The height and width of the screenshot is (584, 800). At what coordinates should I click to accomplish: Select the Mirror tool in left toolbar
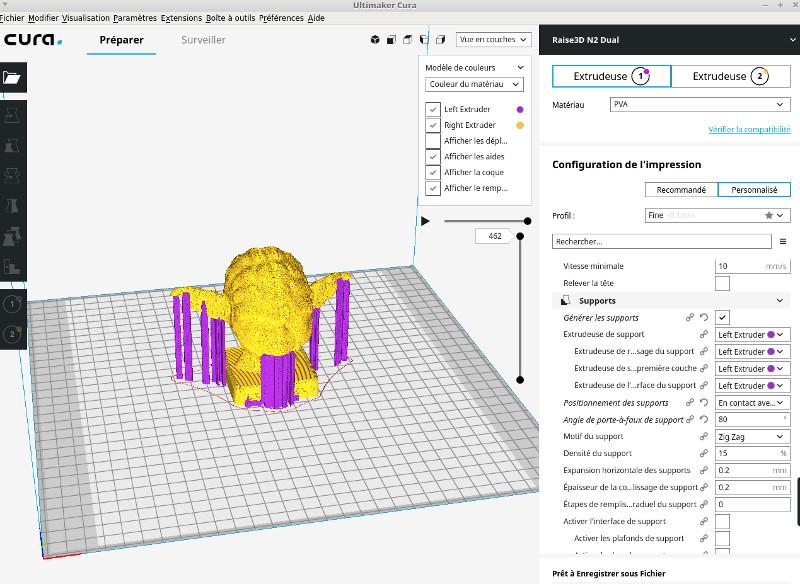click(12, 206)
